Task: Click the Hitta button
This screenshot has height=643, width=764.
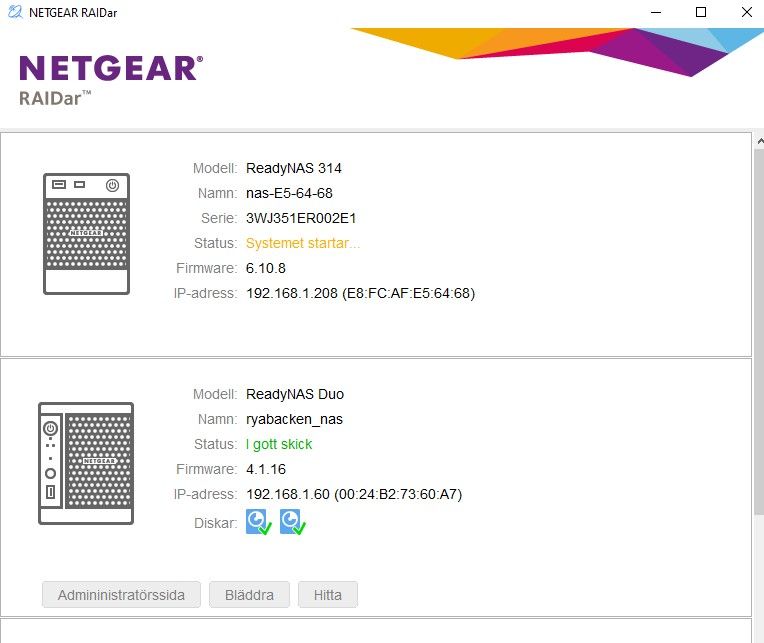Action: (x=327, y=595)
